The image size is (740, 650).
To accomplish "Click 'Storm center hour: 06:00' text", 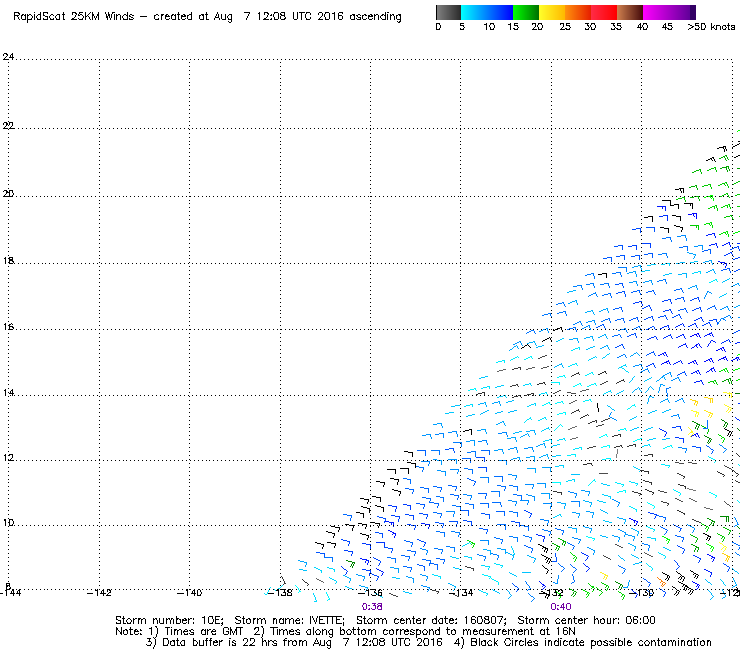I will point(586,620).
